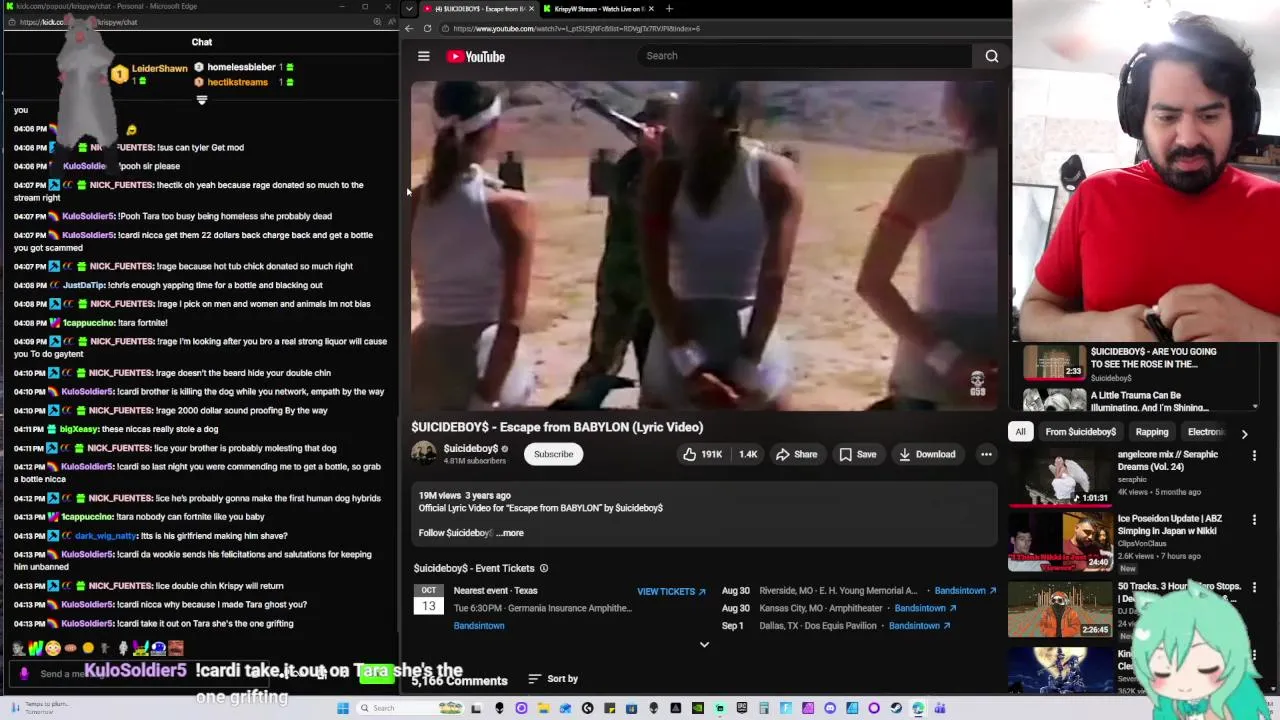Open a new browser tab
The height and width of the screenshot is (720, 1280).
(669, 9)
